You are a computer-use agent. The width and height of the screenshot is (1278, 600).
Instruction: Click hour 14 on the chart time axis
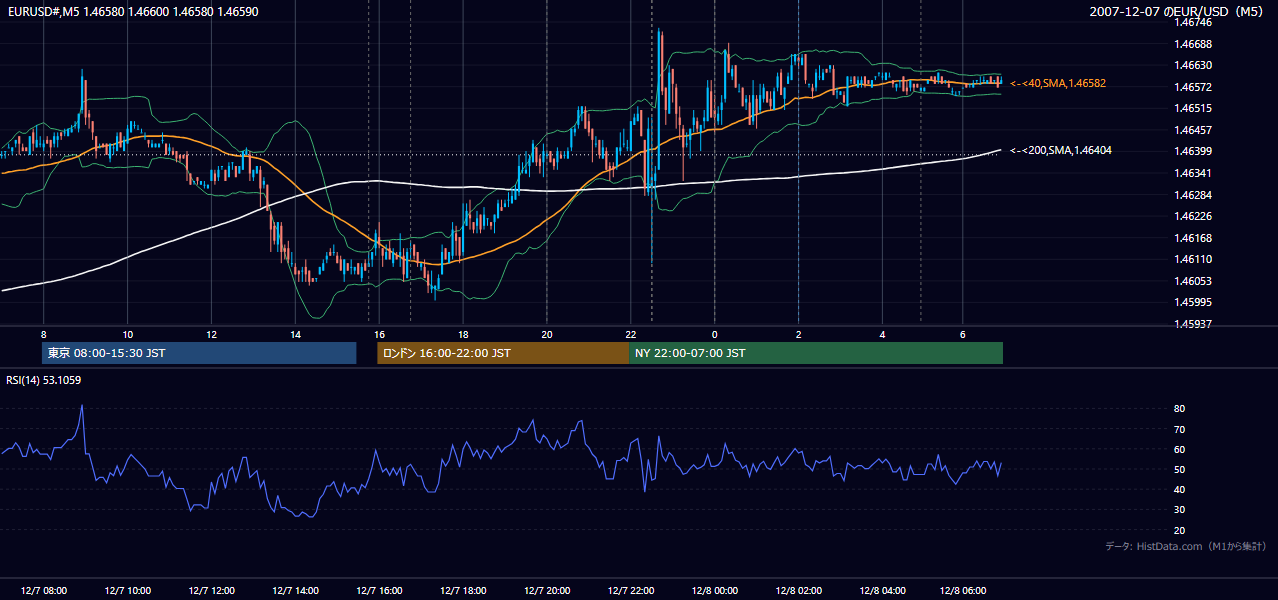click(295, 334)
